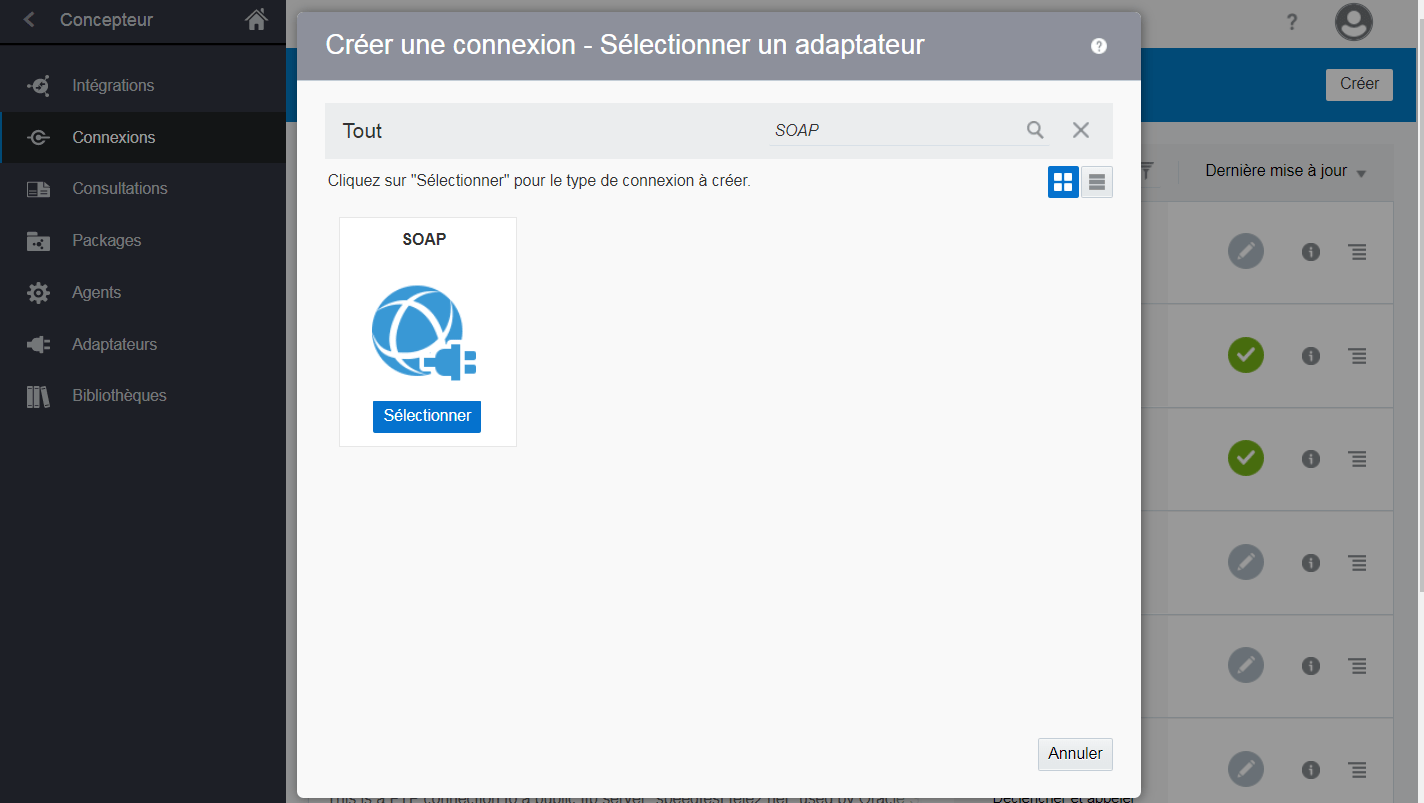Click the SOAP search input field
1424x803 pixels.
pyautogui.click(x=890, y=130)
